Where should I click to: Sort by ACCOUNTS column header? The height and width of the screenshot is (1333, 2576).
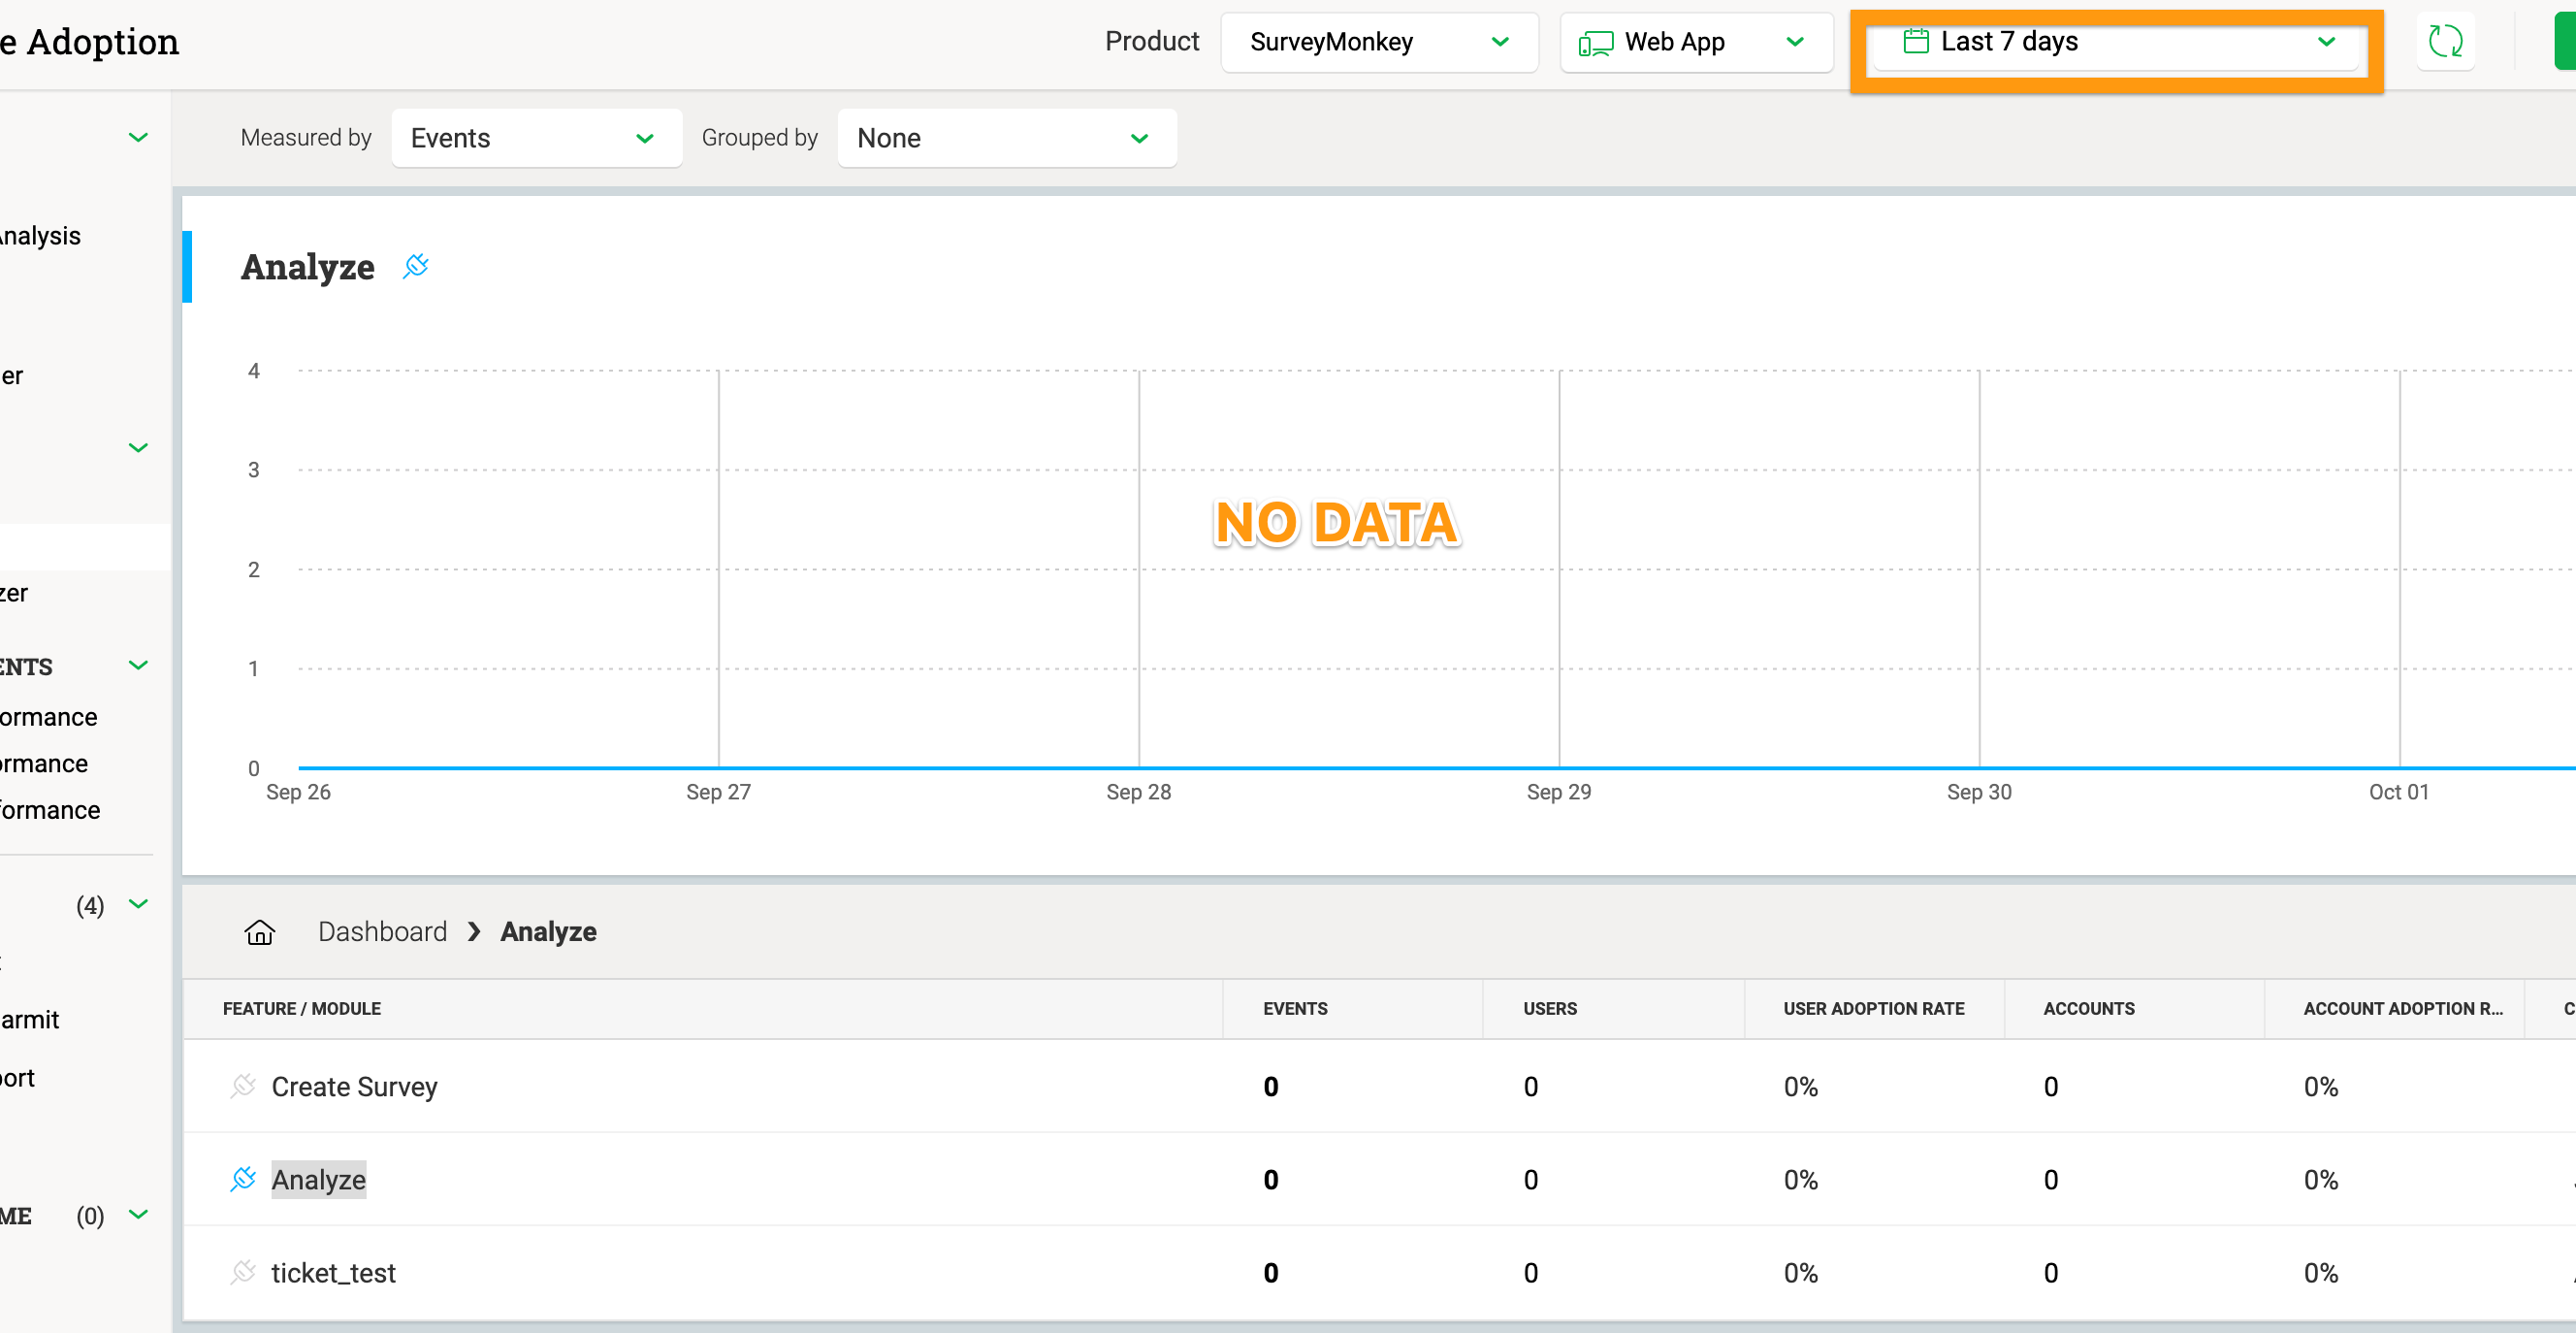(x=2089, y=1008)
